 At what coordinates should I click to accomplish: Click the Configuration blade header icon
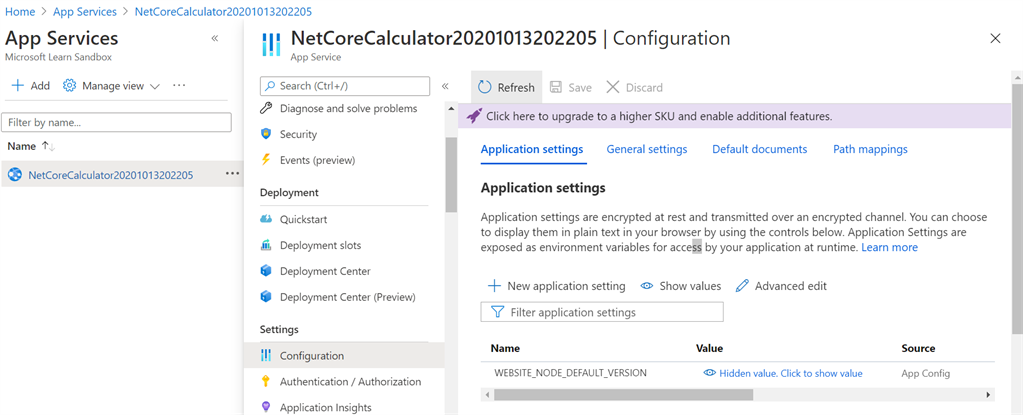point(271,46)
